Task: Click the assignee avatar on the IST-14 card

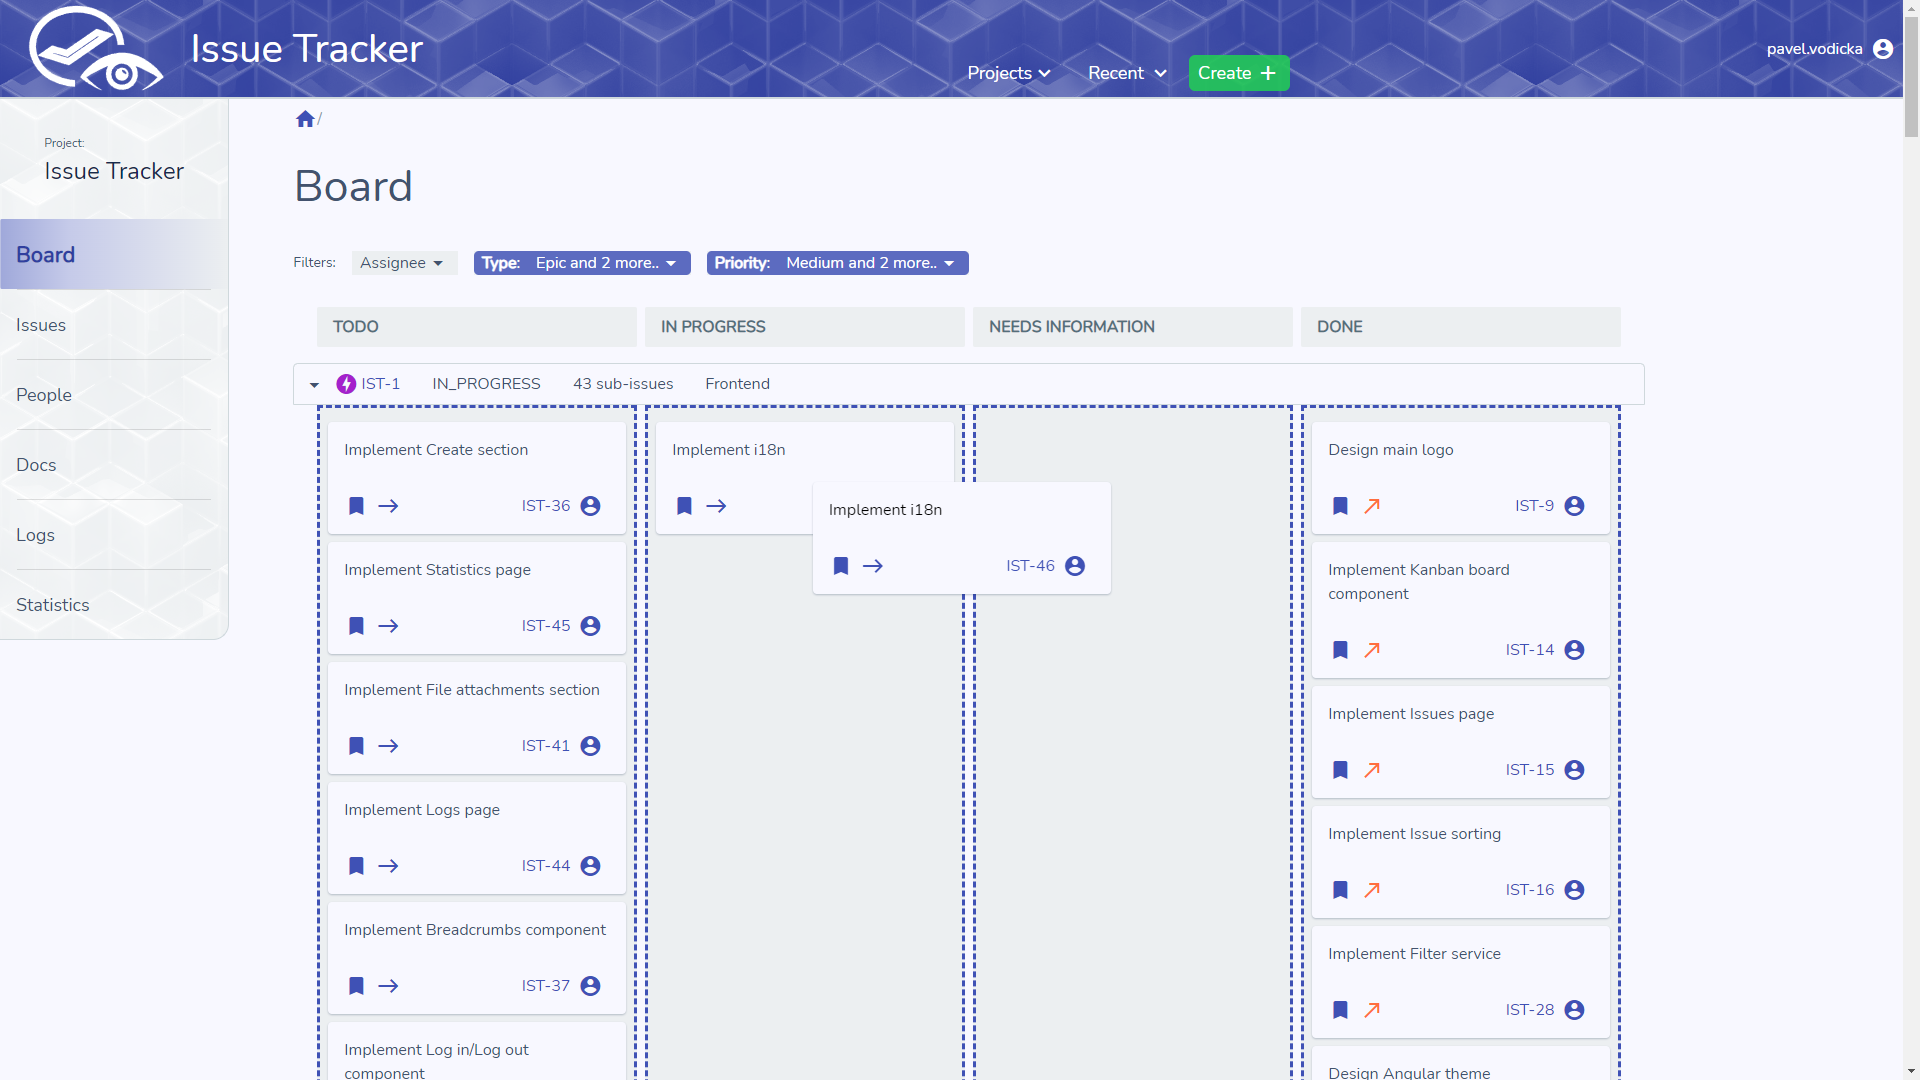Action: click(x=1574, y=650)
